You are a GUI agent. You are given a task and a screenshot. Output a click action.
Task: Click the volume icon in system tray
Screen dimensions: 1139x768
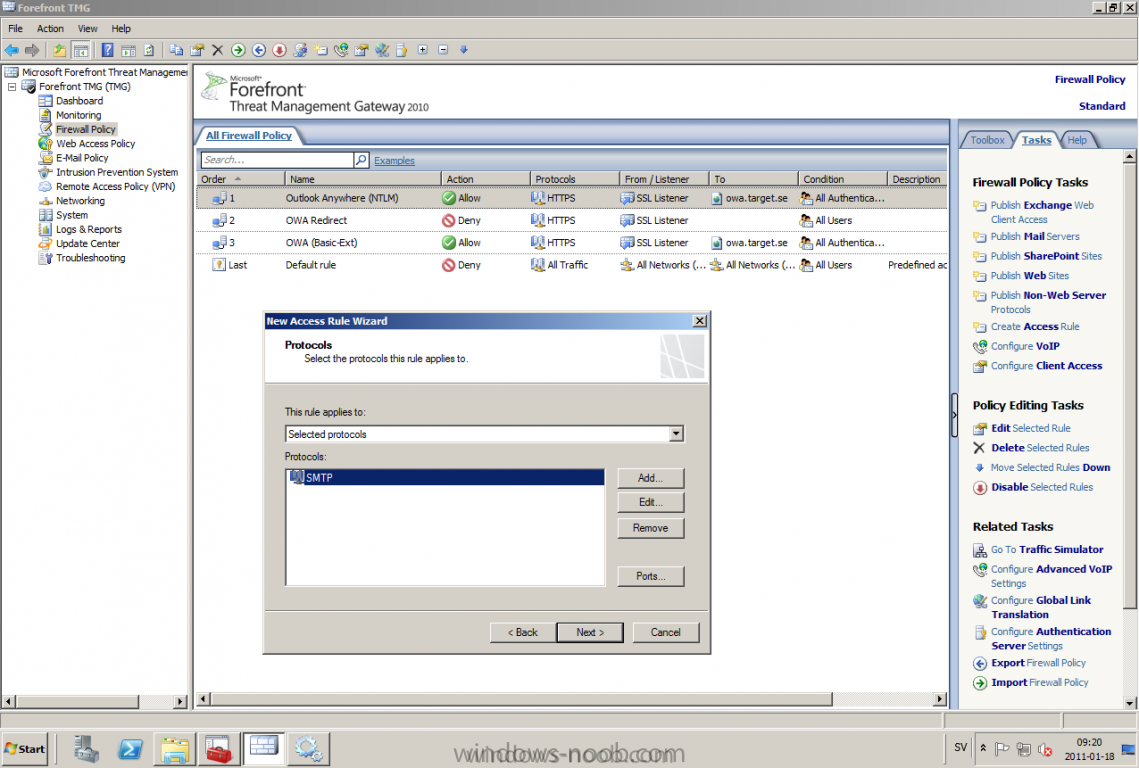1045,749
